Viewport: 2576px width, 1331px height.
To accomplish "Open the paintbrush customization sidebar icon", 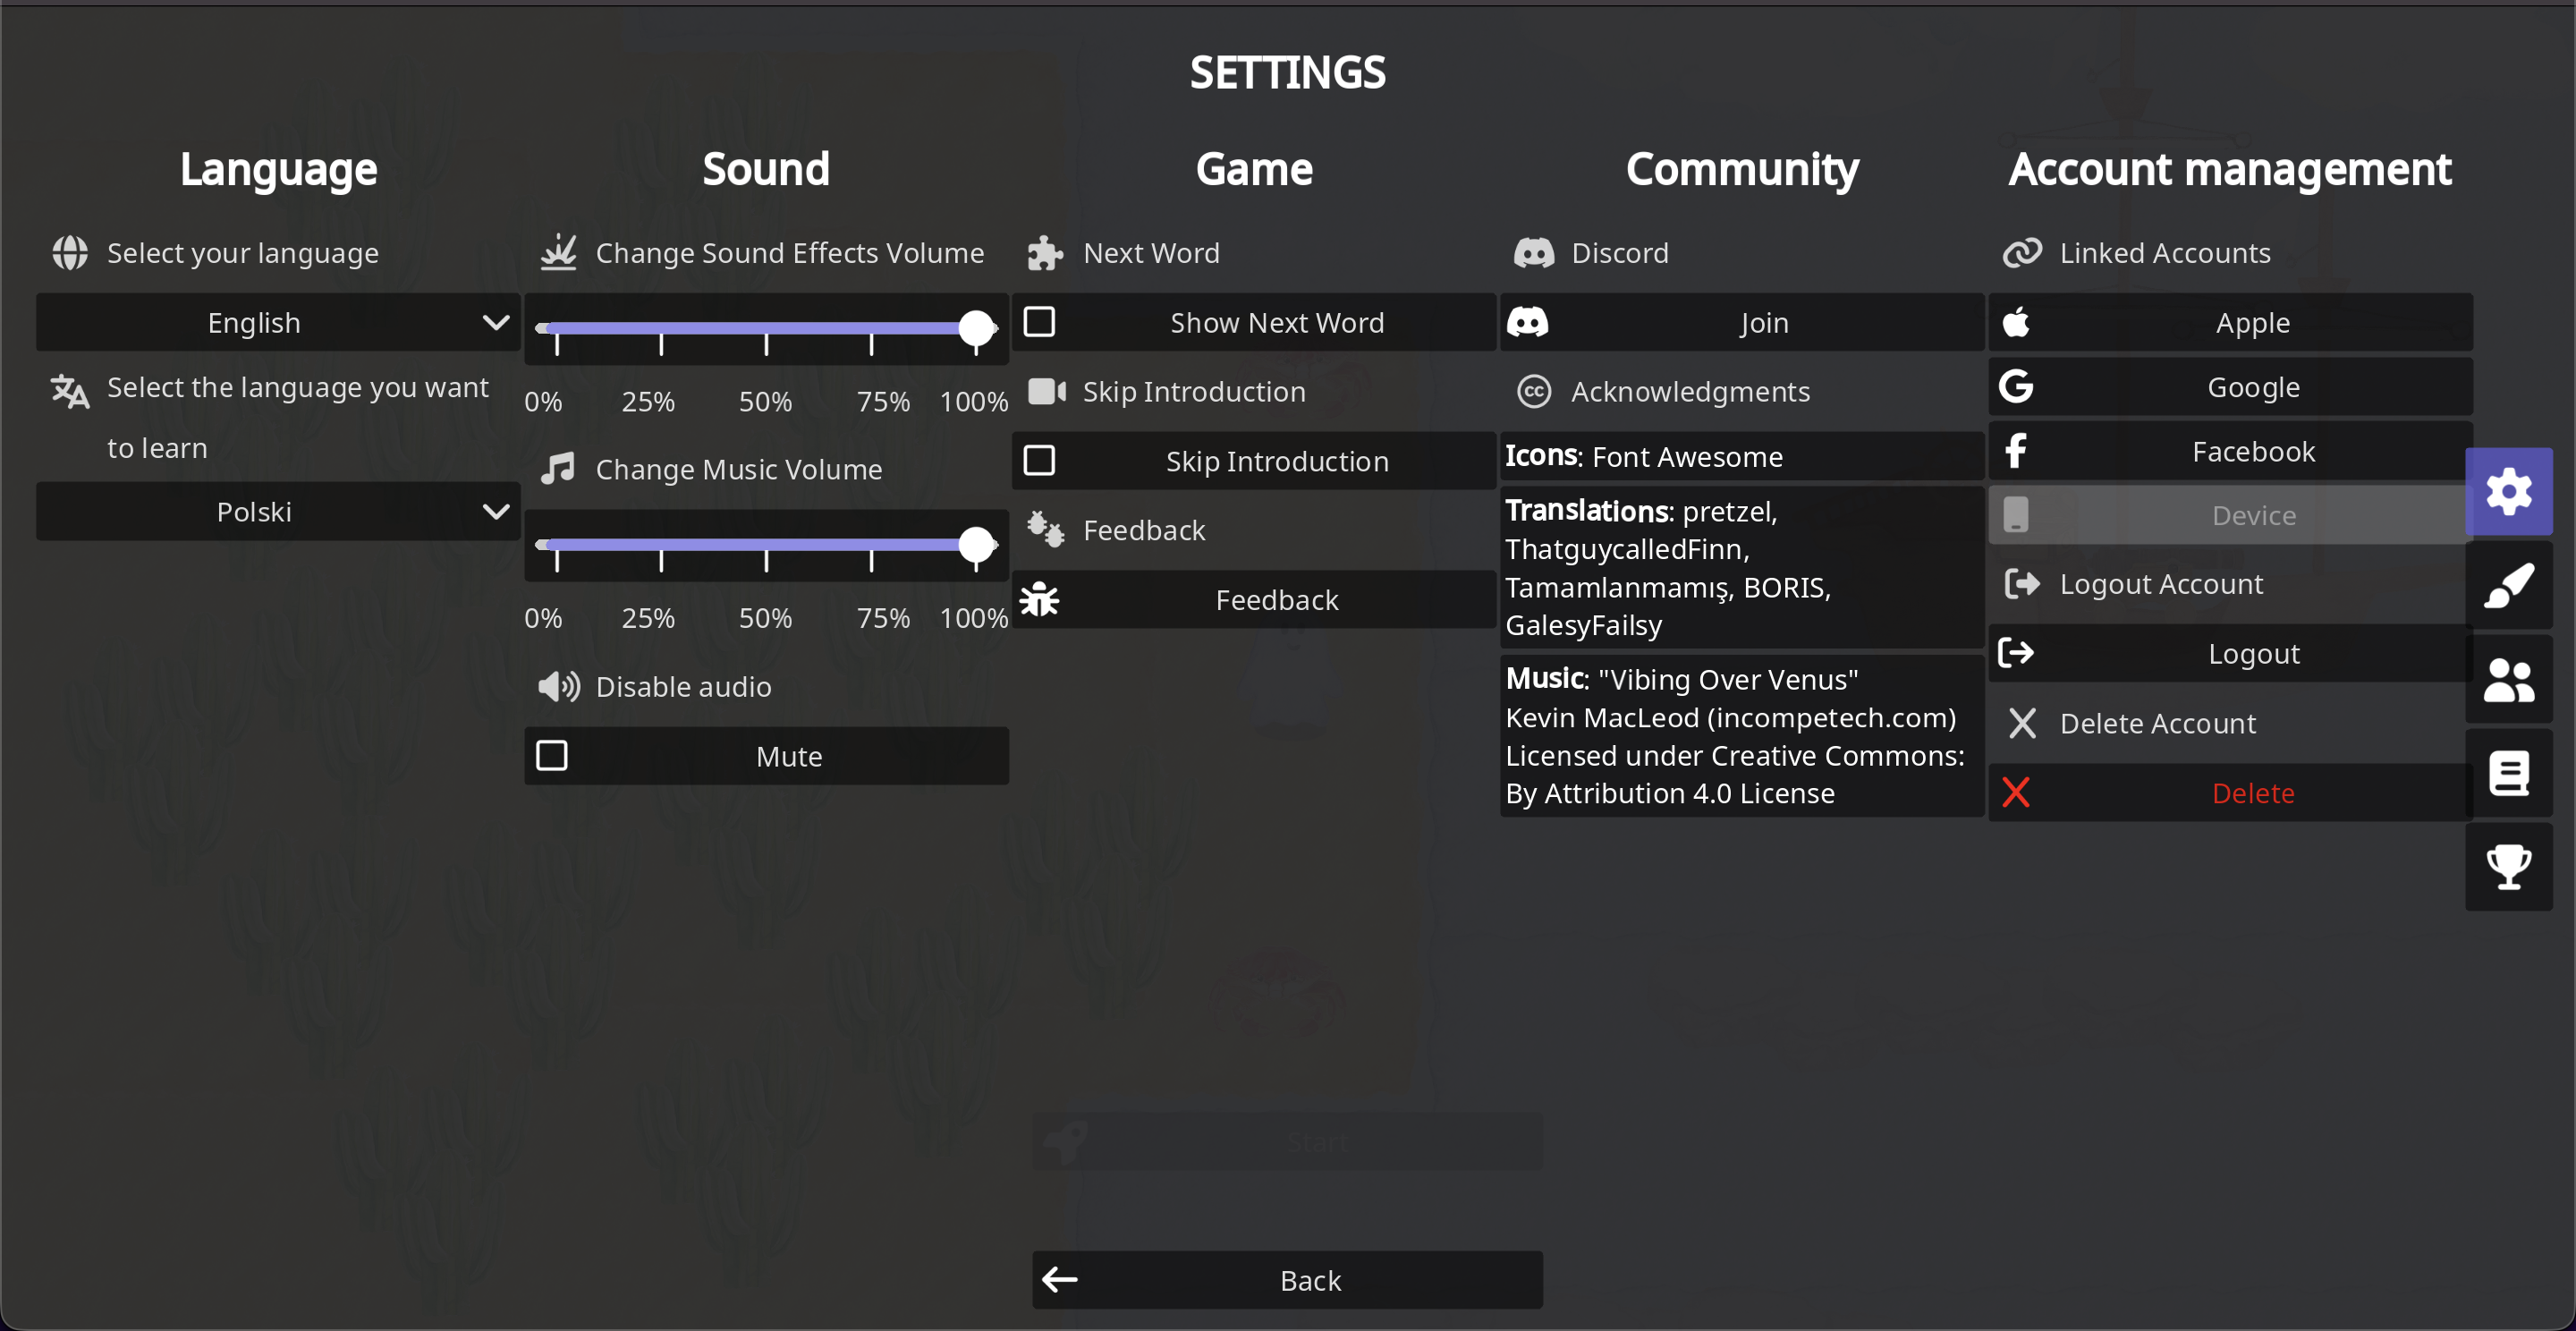I will pos(2508,585).
